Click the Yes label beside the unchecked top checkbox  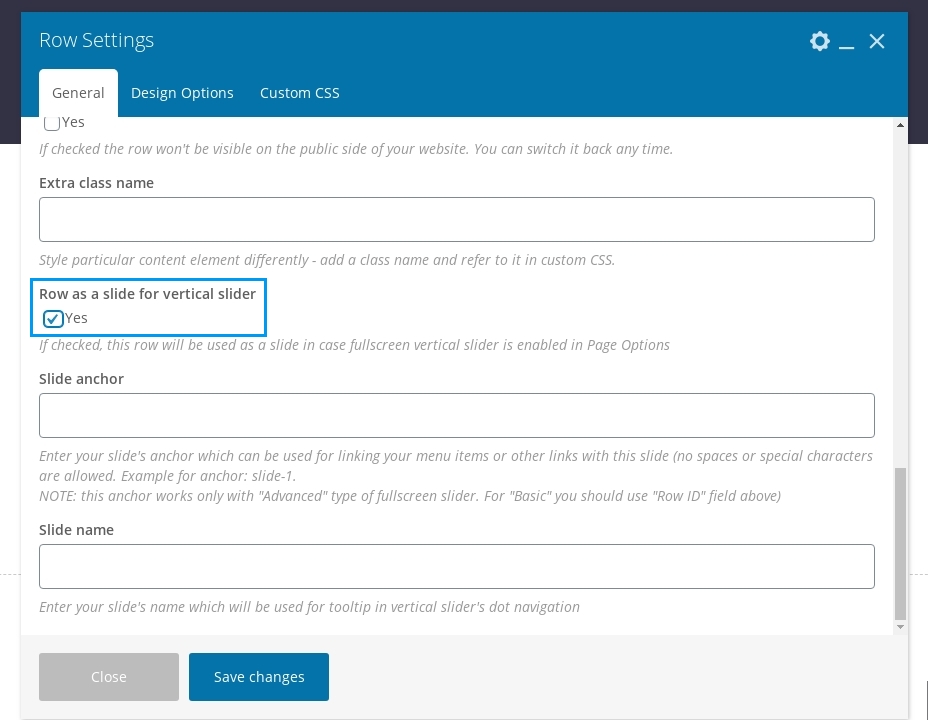pos(74,122)
